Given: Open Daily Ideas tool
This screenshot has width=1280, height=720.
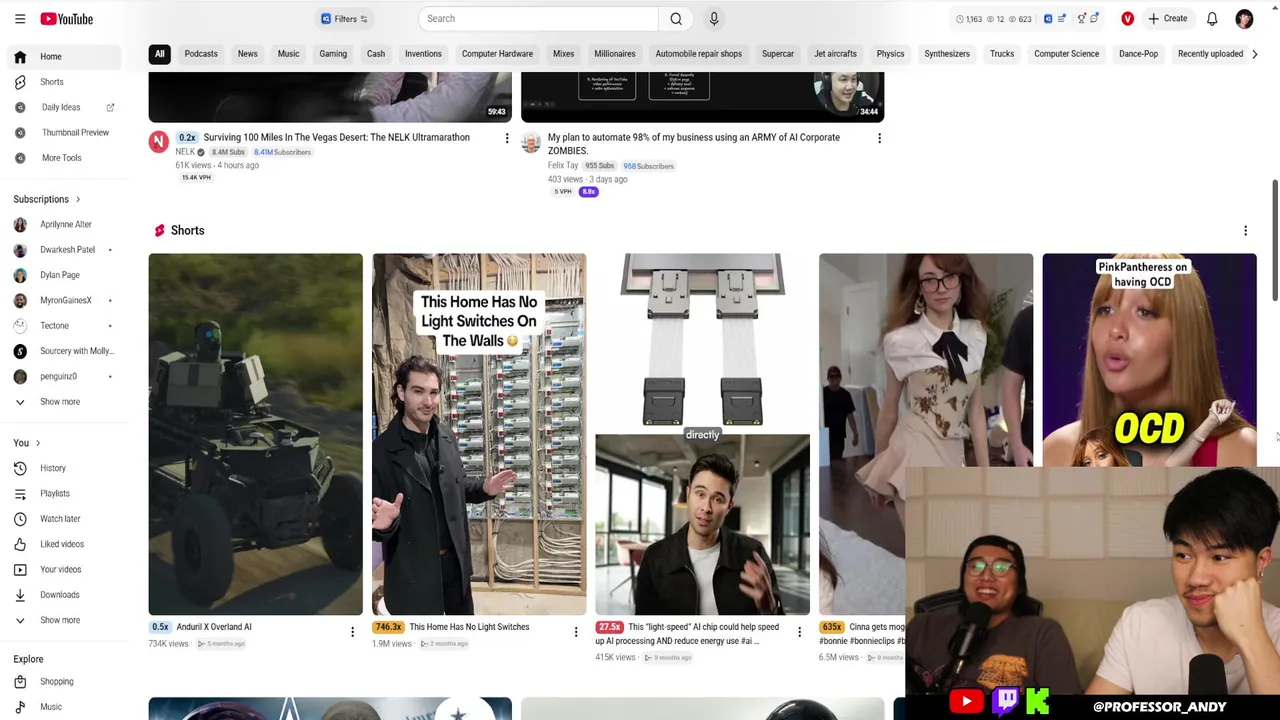Looking at the screenshot, I should pos(64,107).
